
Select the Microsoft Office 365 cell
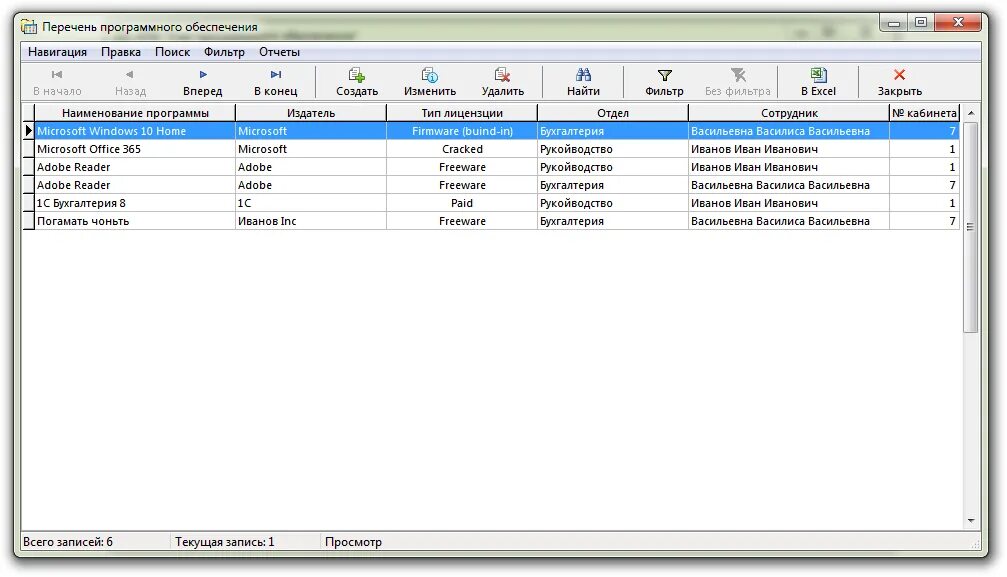coord(135,149)
